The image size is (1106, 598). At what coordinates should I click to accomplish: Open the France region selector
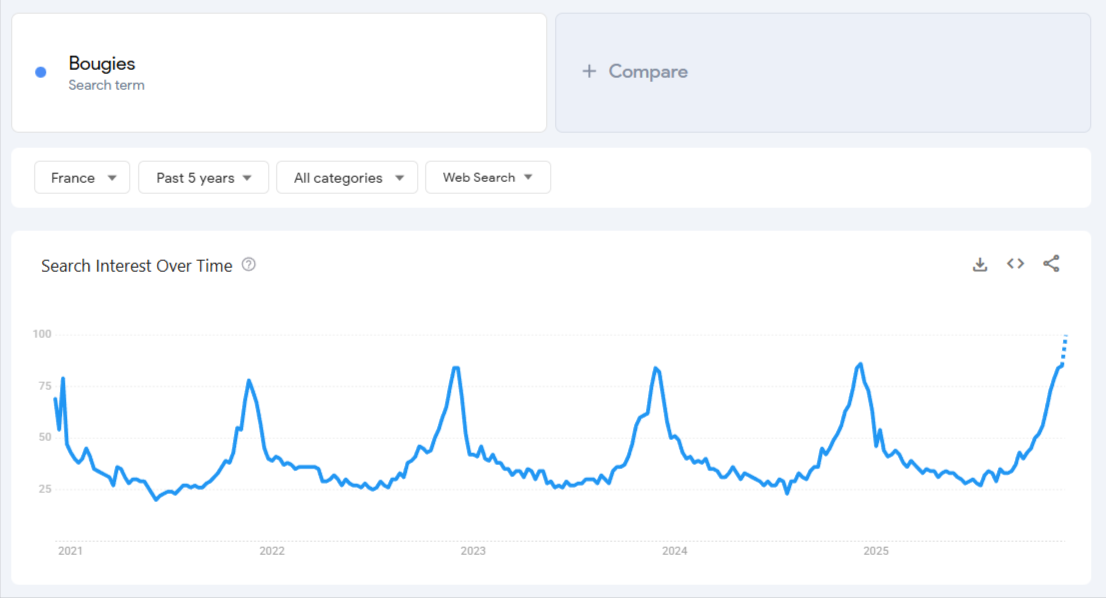pos(82,177)
